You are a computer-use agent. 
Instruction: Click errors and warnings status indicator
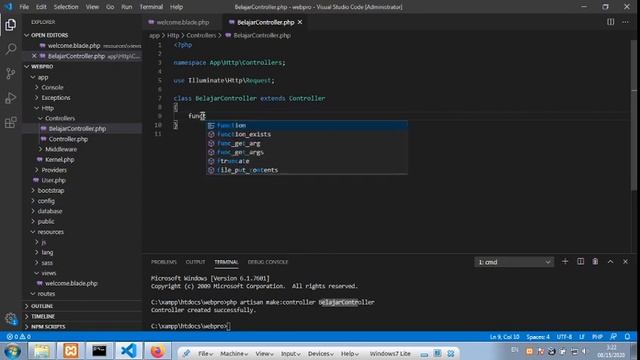[x=19, y=337]
